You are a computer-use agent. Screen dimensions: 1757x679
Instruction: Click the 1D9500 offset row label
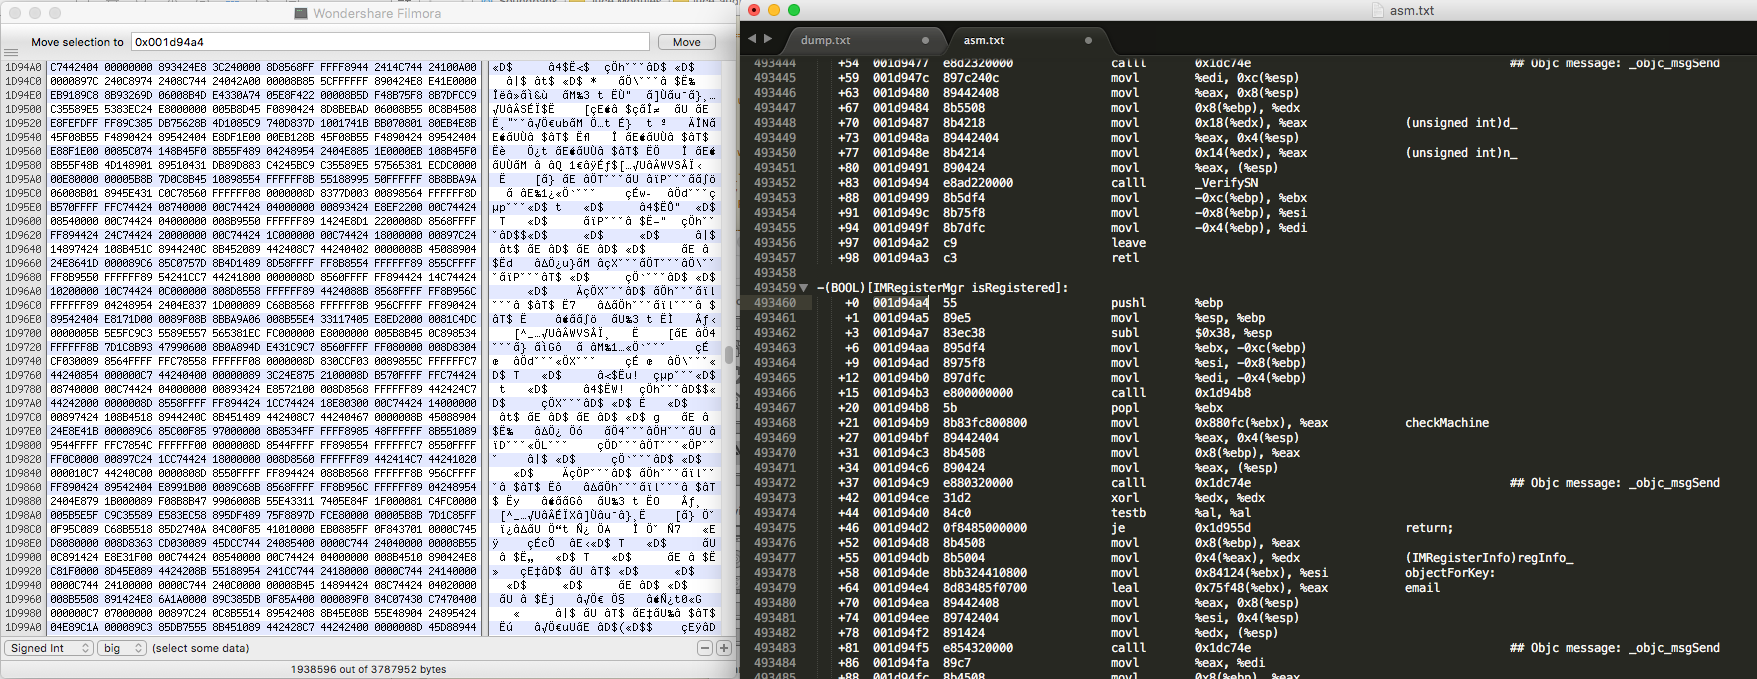point(23,109)
